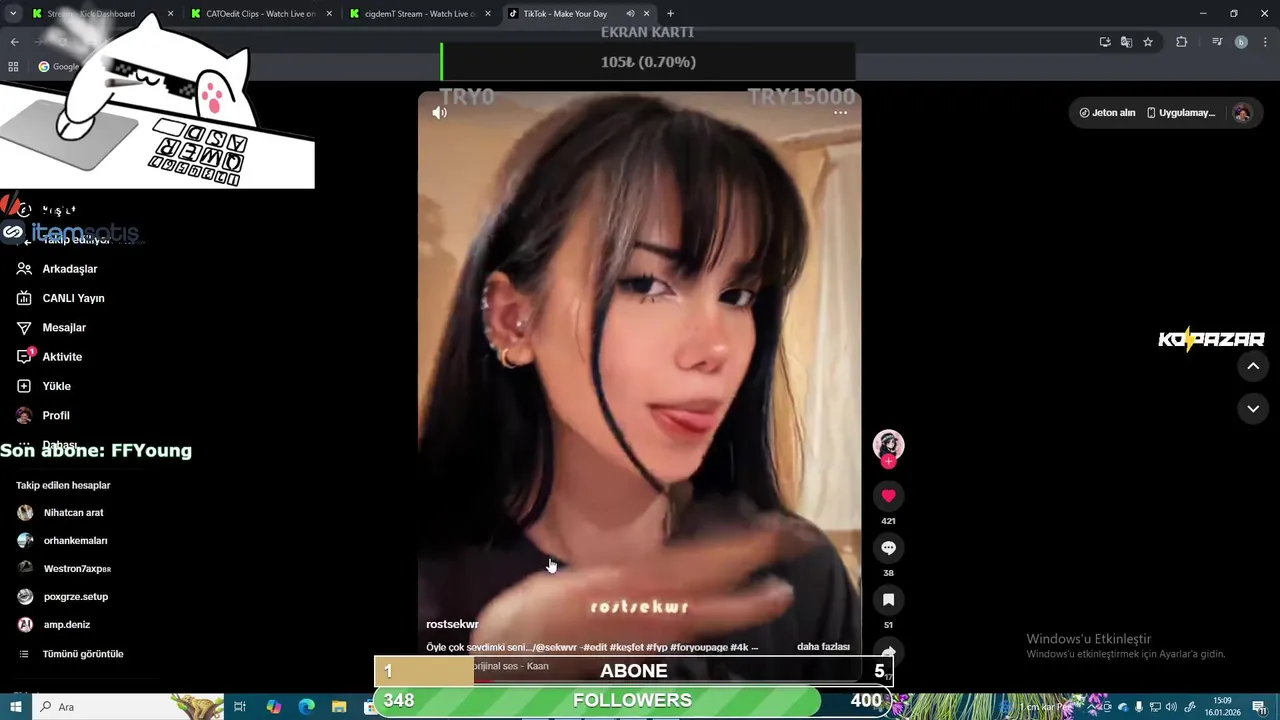Open the followed account orhankemaları

point(62,541)
